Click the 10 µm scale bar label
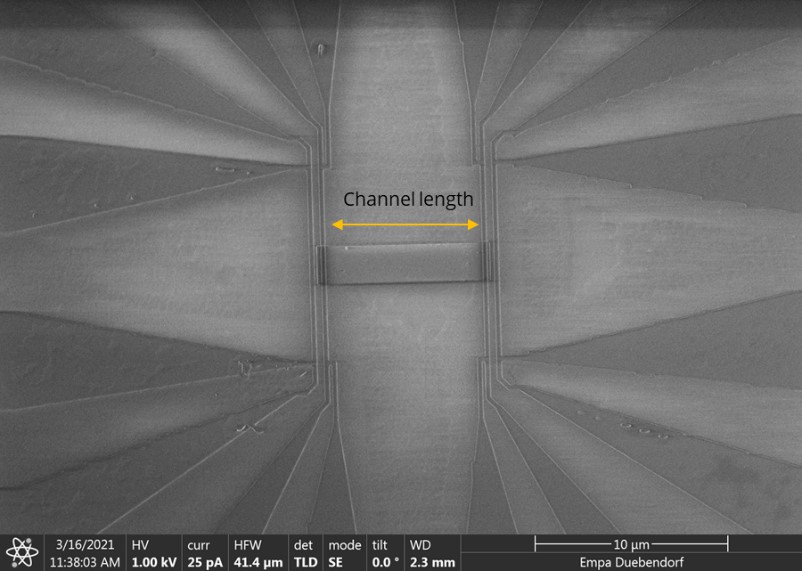 pos(631,544)
